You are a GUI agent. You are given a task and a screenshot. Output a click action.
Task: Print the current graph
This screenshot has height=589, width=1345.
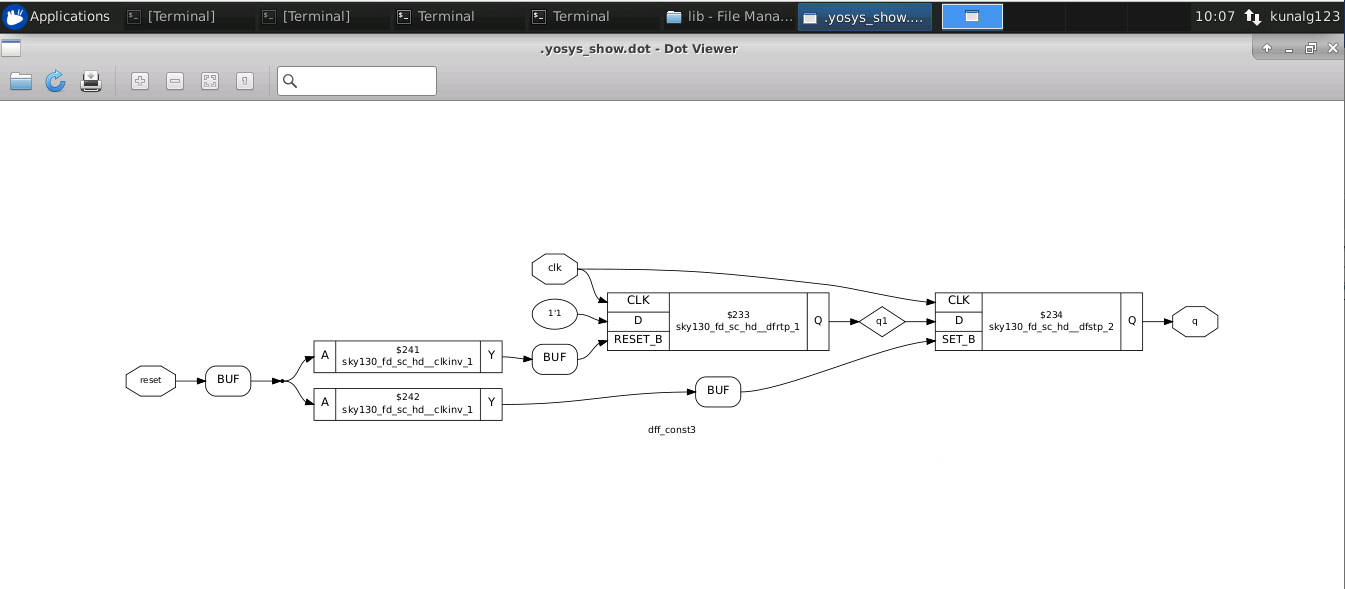(90, 81)
